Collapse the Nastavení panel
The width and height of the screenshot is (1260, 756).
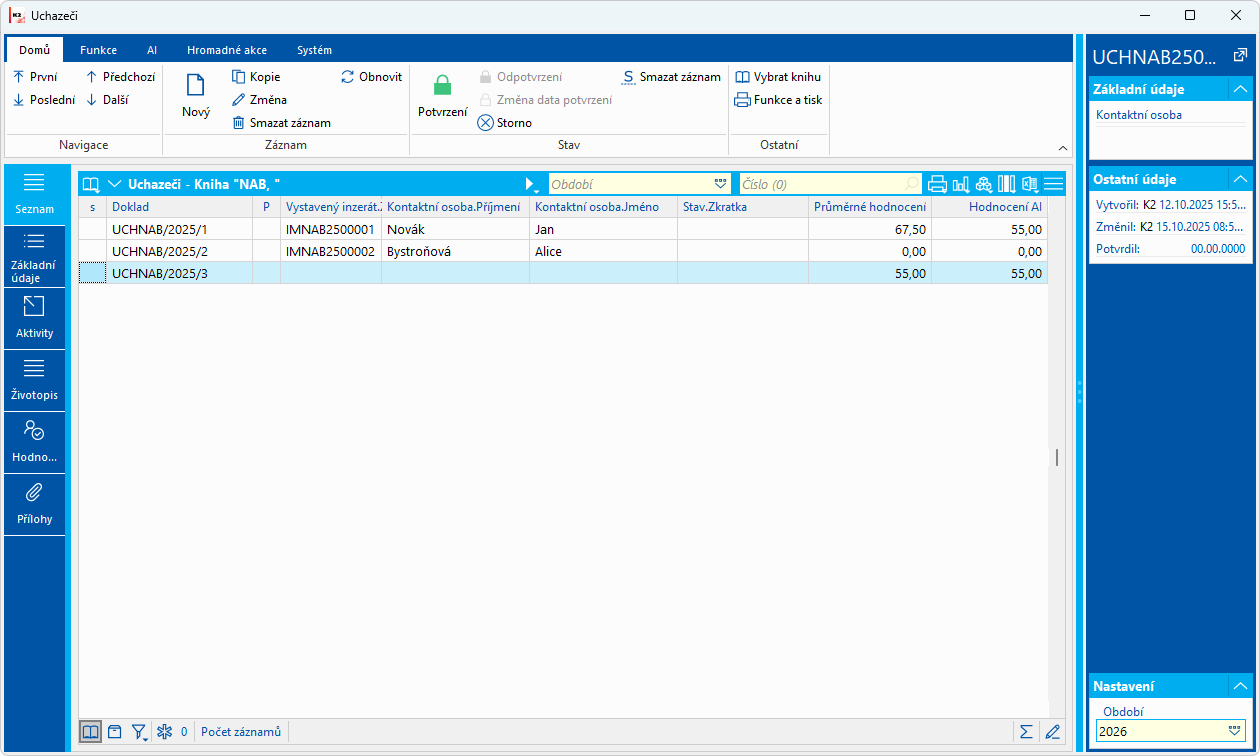click(1240, 686)
